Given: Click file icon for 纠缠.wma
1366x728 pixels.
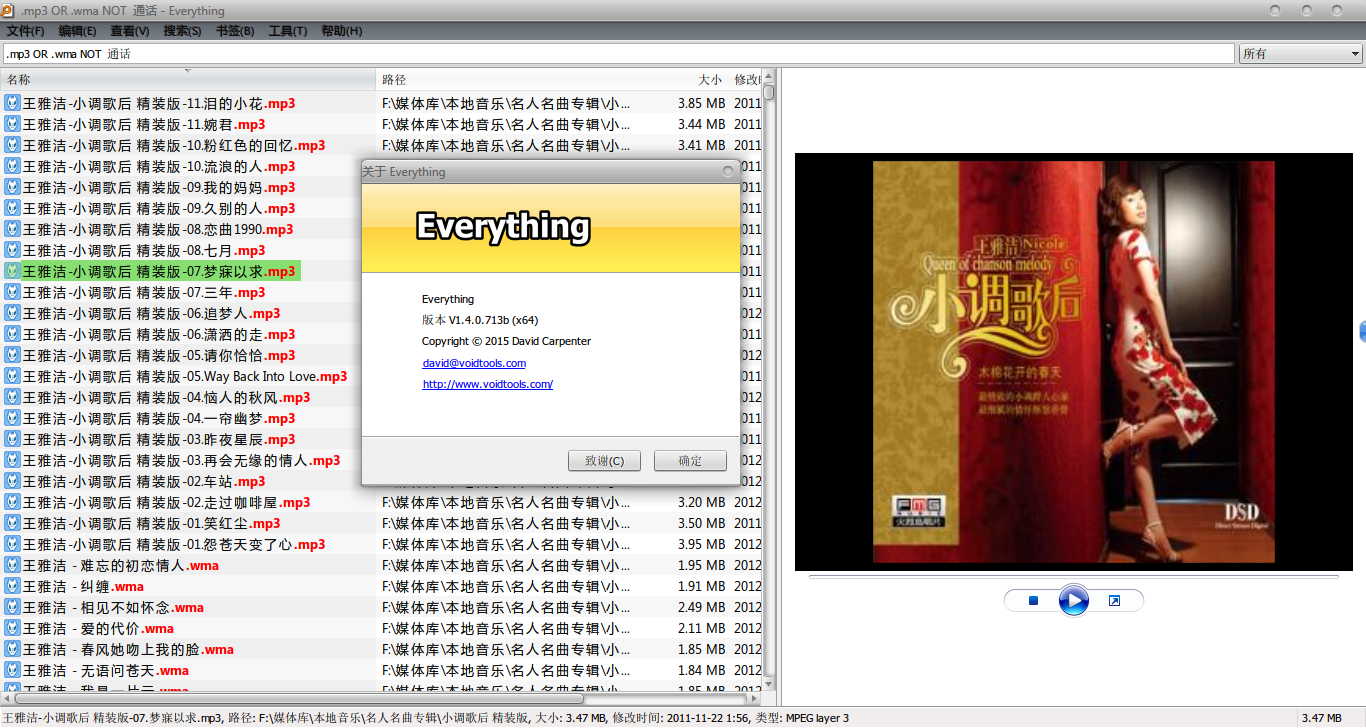Looking at the screenshot, I should coord(12,586).
